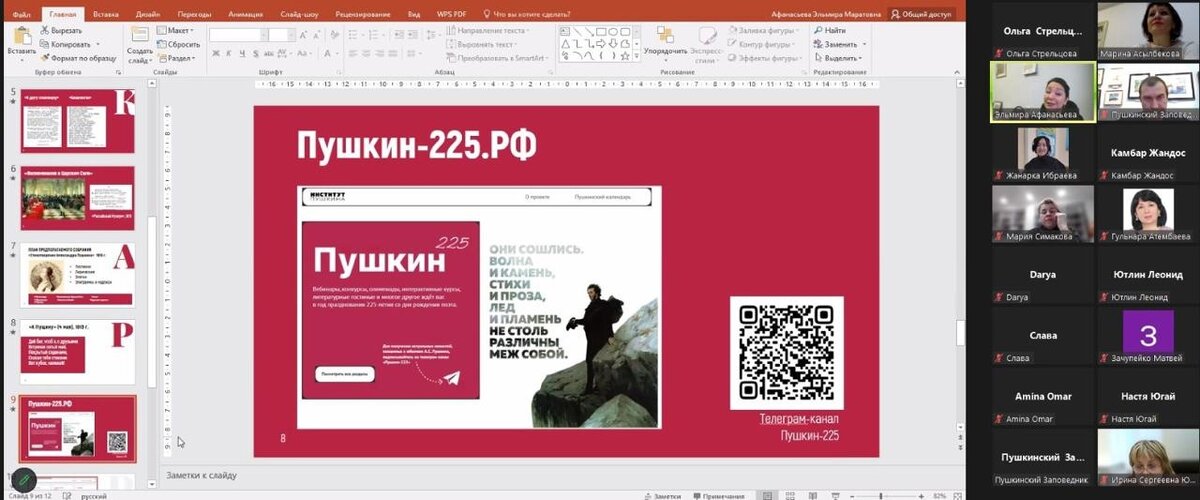The width and height of the screenshot is (1200, 500).
Task: Click Вырезать (cut) scissors button
Action: [60, 31]
